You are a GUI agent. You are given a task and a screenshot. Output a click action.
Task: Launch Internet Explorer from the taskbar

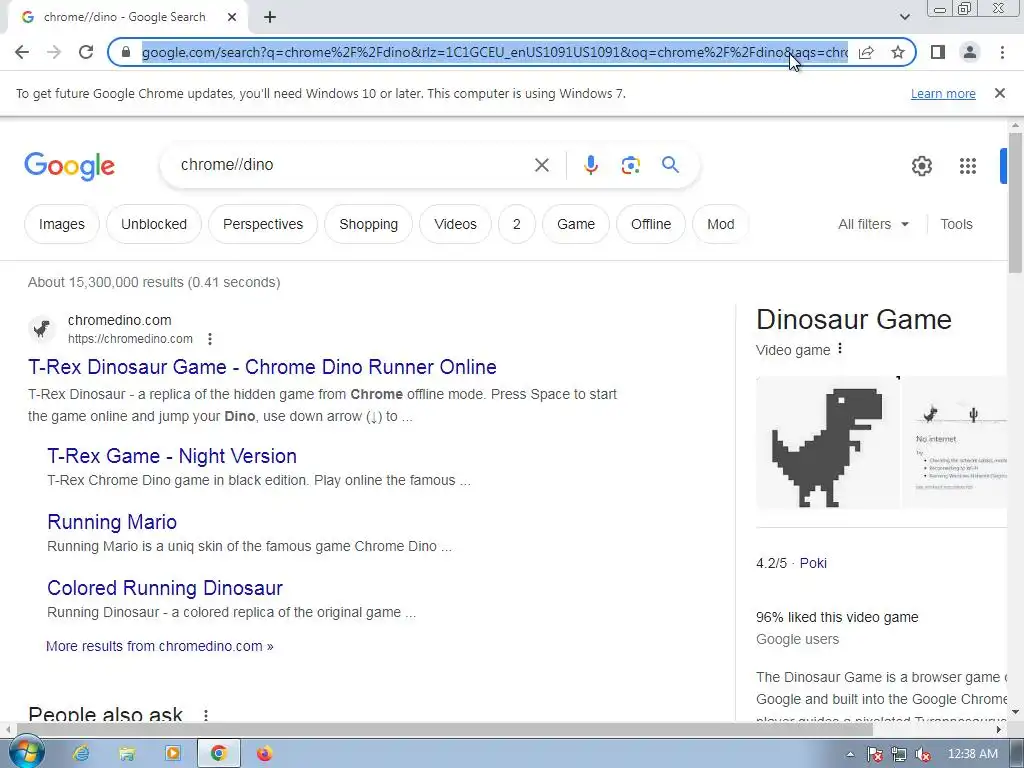point(81,754)
